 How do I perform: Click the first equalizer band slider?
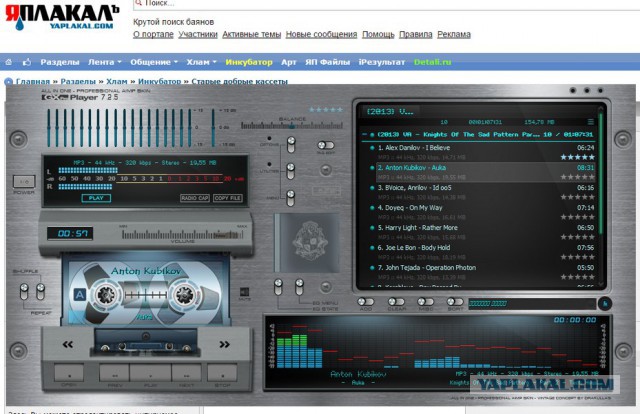48,127
